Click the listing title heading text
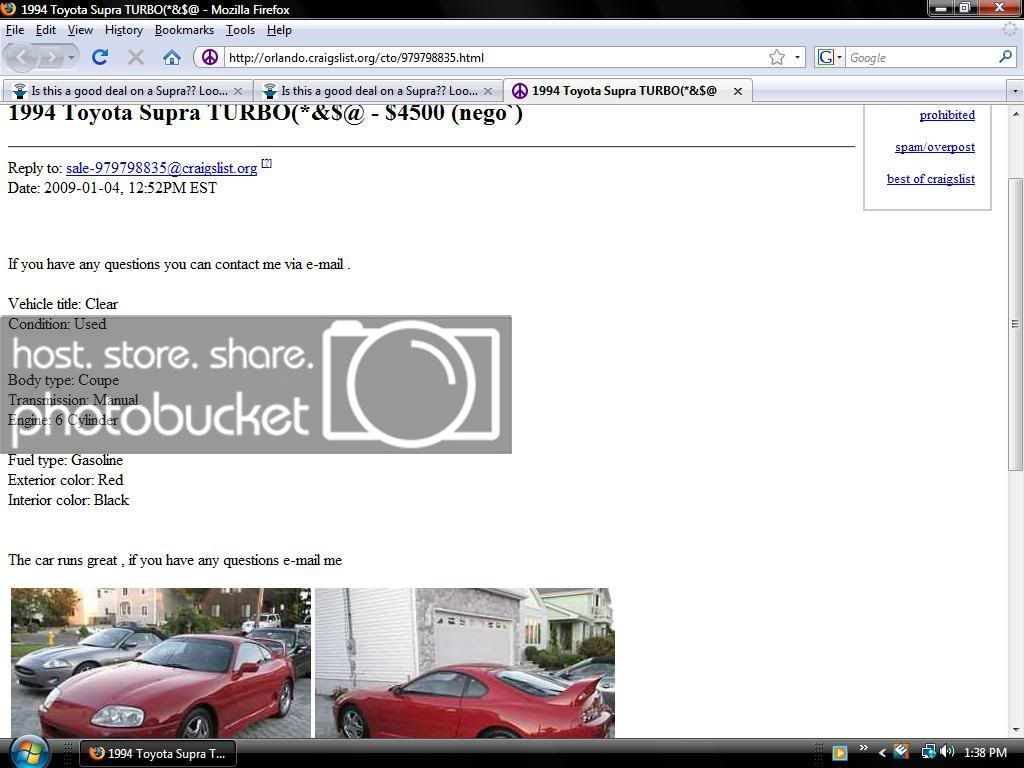The image size is (1024, 768). point(265,113)
